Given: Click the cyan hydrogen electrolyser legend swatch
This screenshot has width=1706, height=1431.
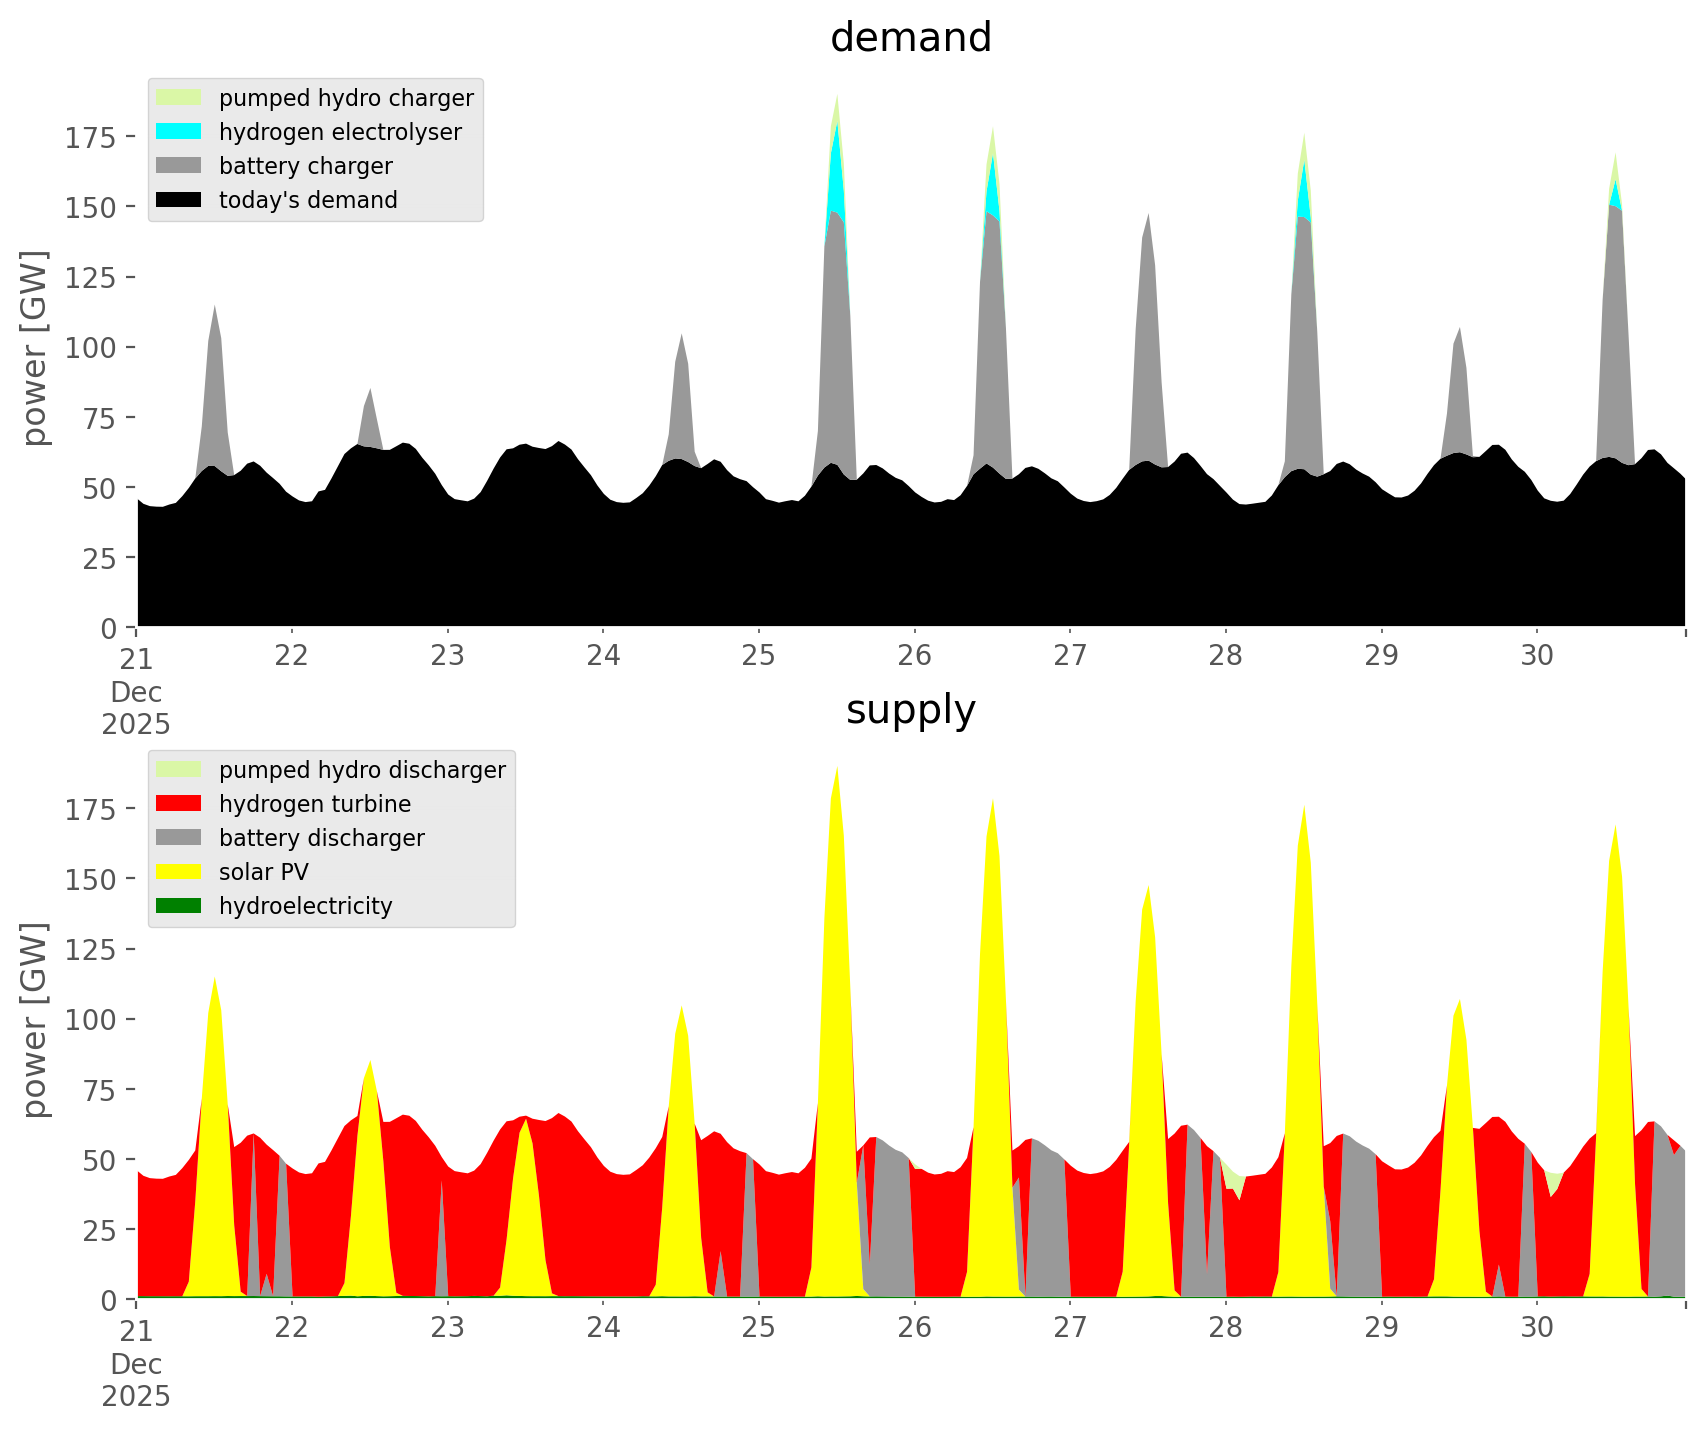Looking at the screenshot, I should tap(179, 132).
